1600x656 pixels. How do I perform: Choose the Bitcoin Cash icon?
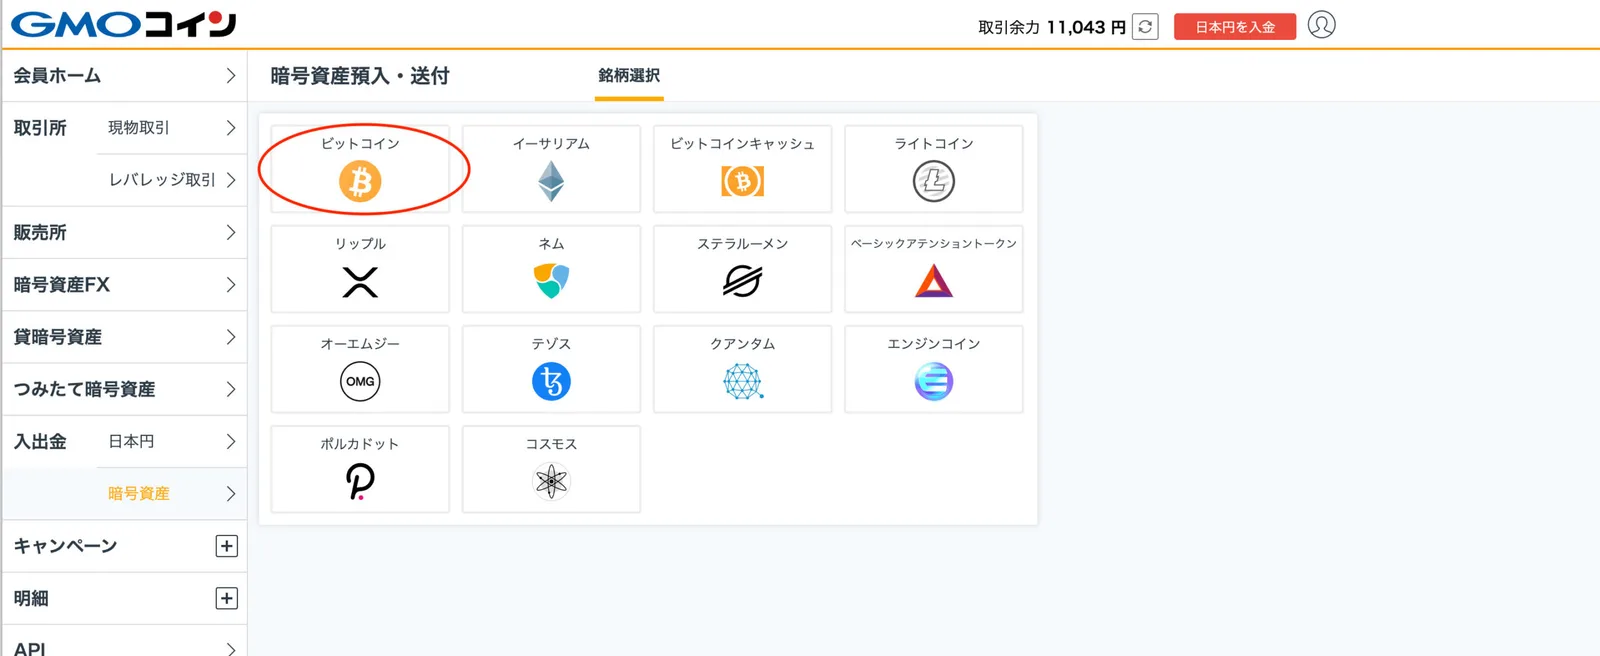[x=742, y=182]
